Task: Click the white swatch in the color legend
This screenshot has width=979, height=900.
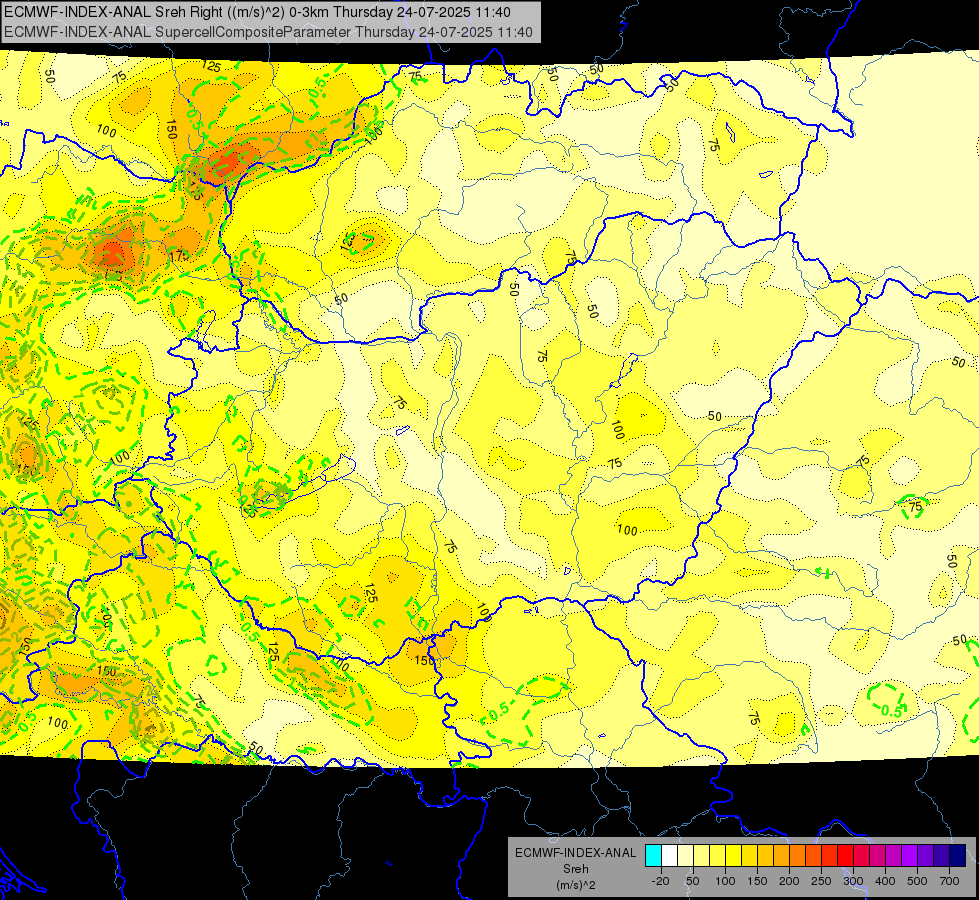Action: 669,856
